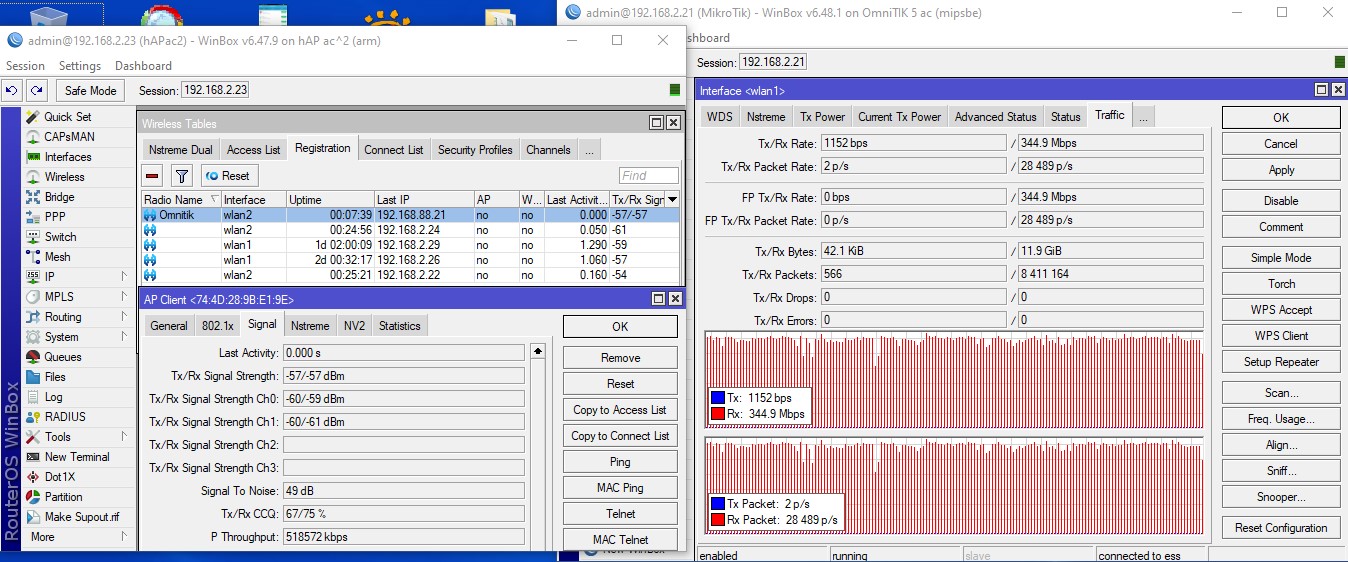
Task: Open Quick Set from the sidebar
Action: [x=67, y=117]
